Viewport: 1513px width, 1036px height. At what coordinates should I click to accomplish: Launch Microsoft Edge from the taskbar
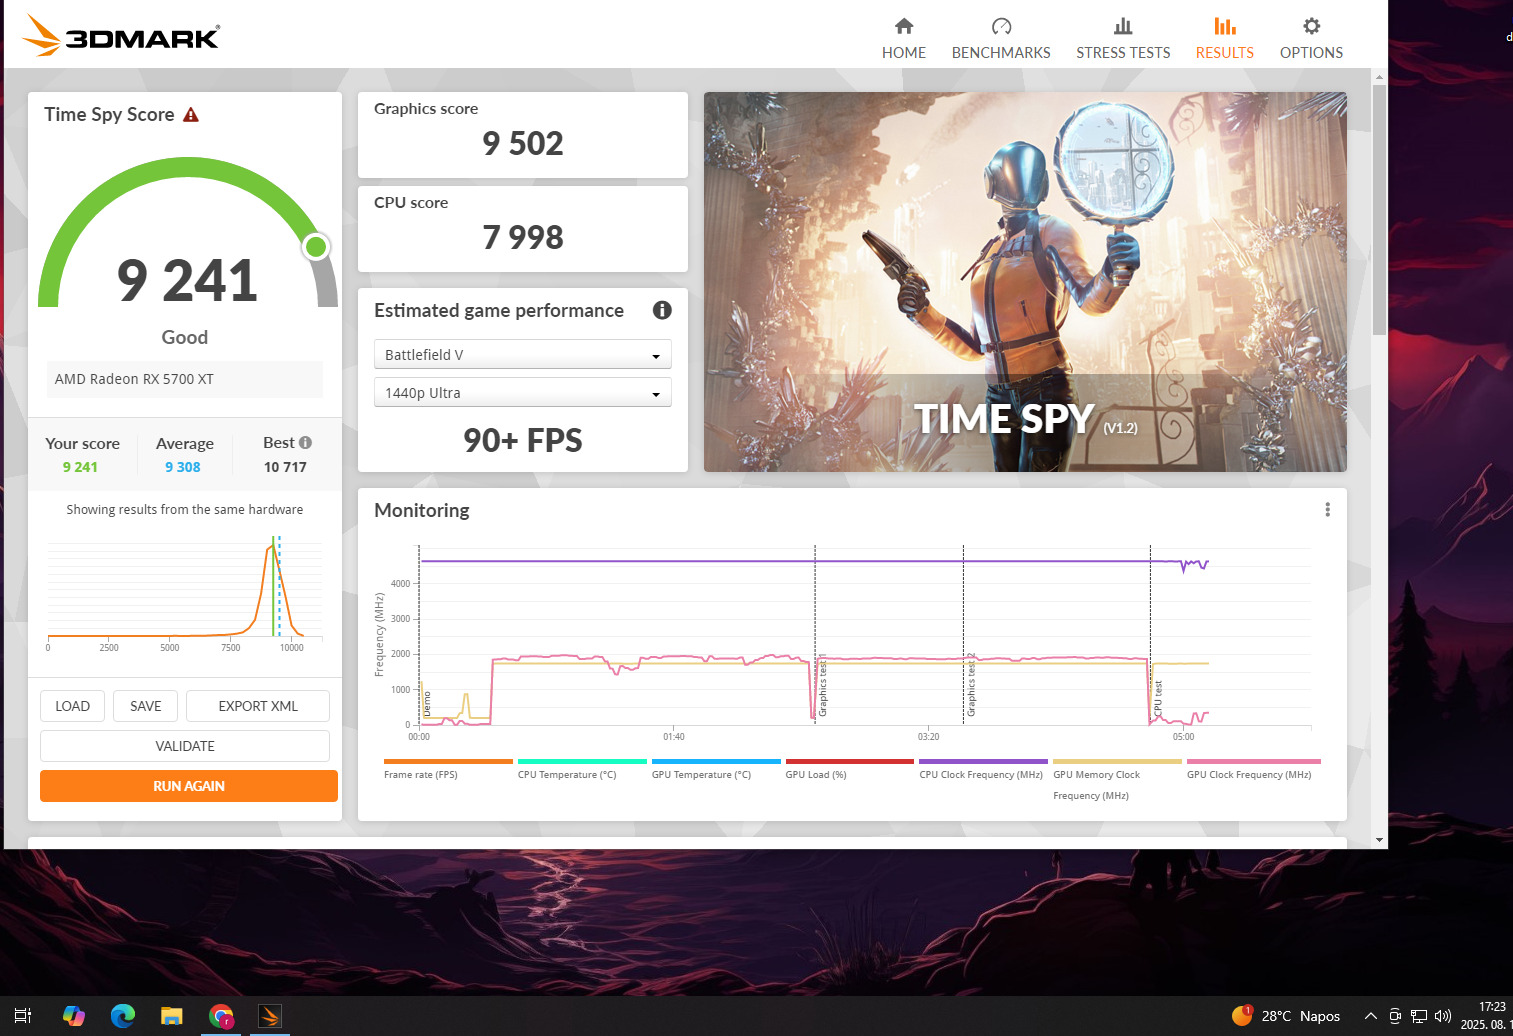coord(122,1016)
